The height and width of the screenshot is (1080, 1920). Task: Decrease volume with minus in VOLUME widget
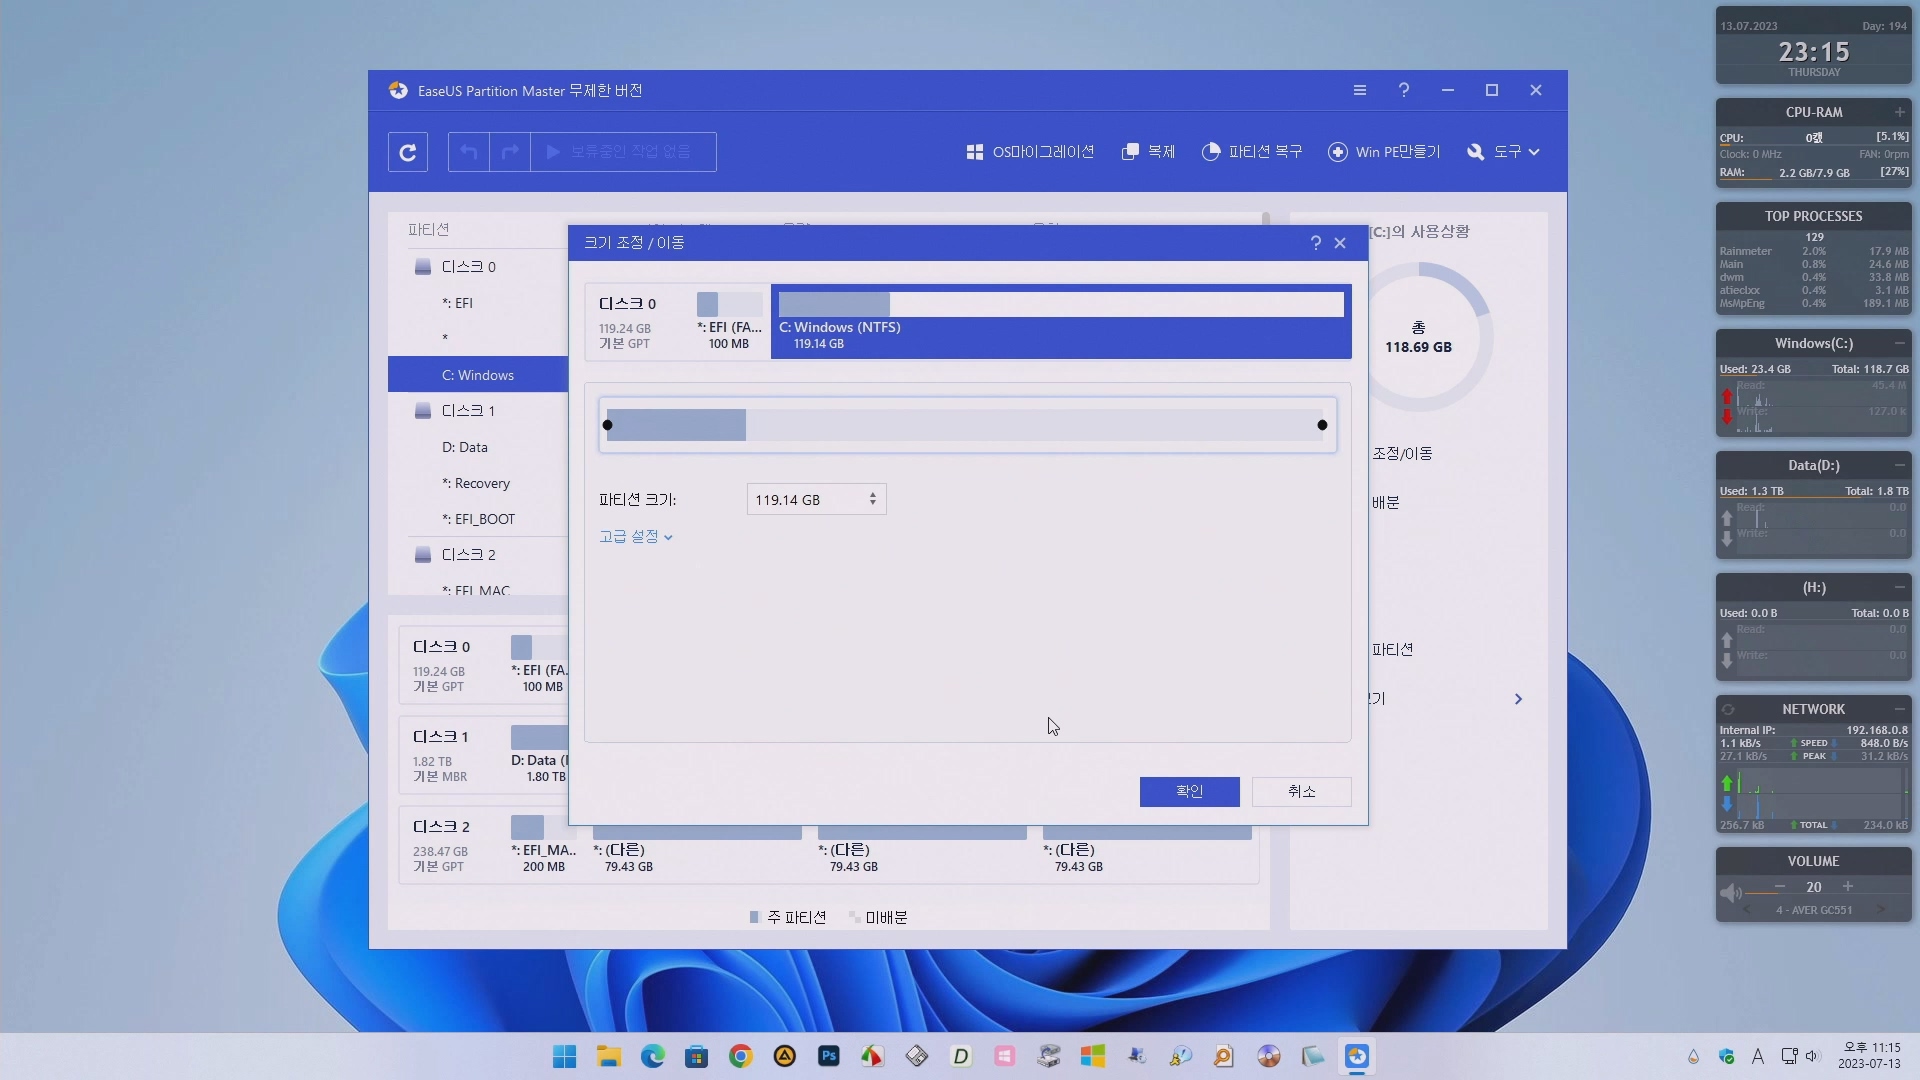tap(1780, 887)
